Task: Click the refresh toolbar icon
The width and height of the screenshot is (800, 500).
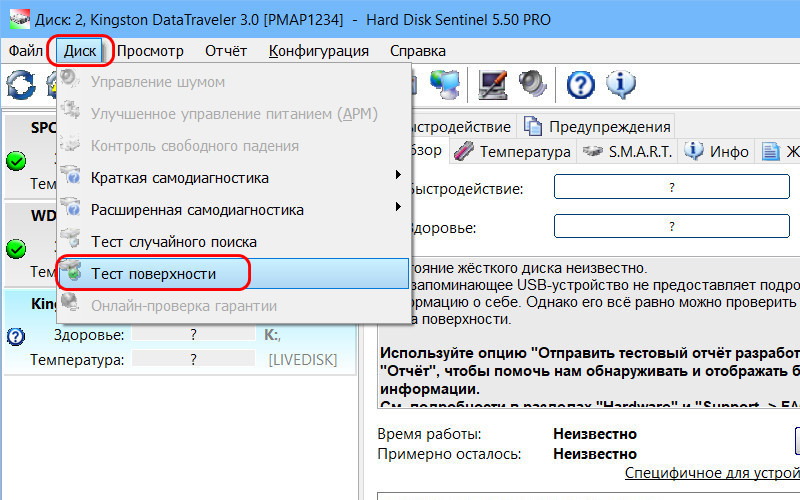Action: (21, 85)
